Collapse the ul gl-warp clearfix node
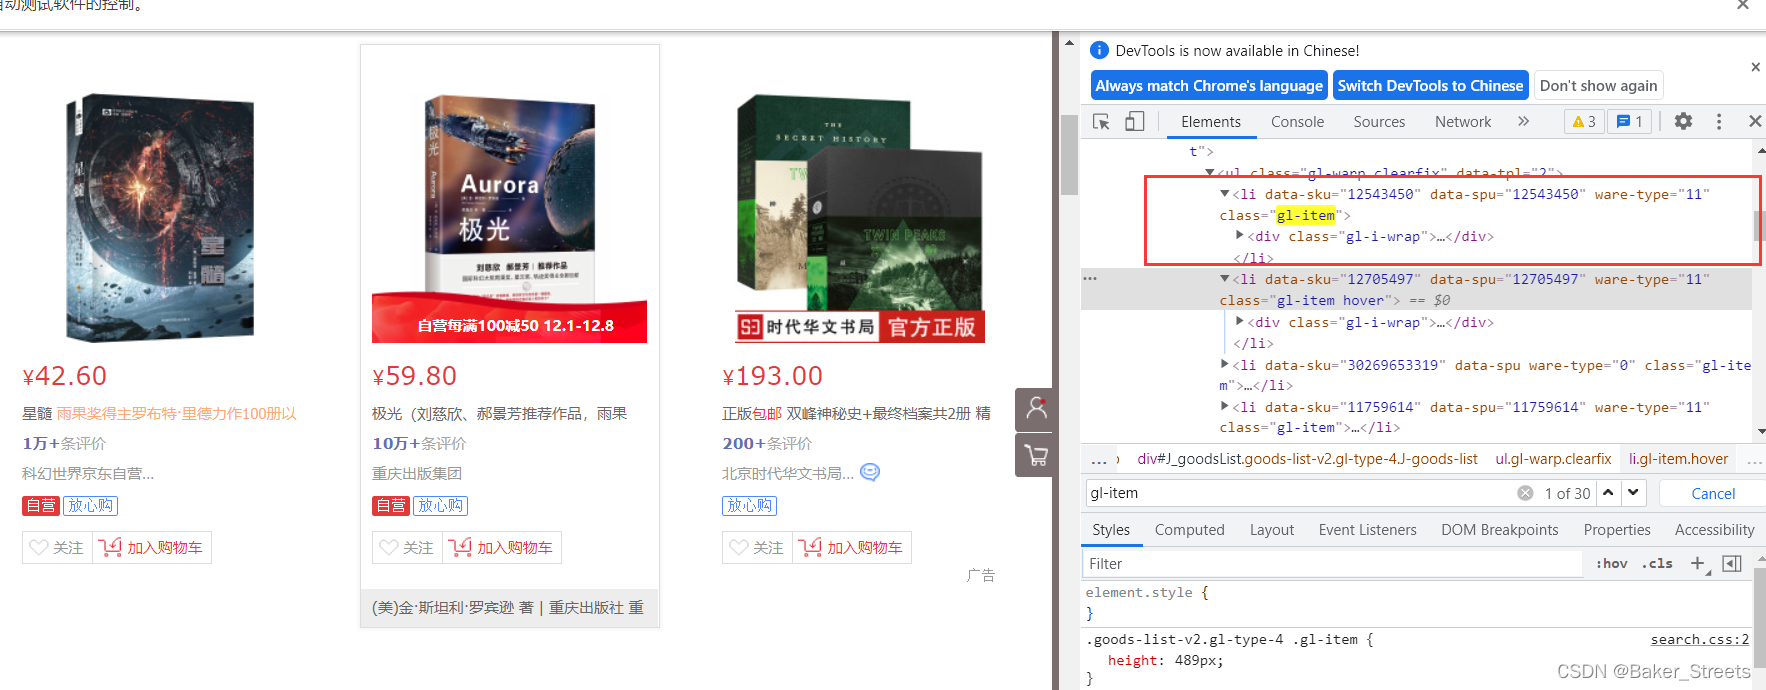 1210,172
